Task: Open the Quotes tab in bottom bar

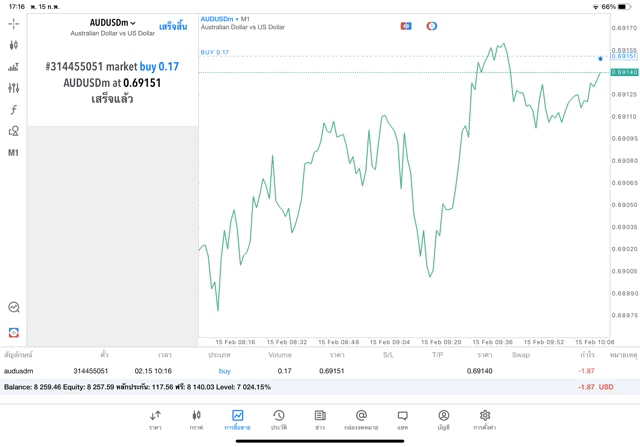Action: click(x=155, y=419)
